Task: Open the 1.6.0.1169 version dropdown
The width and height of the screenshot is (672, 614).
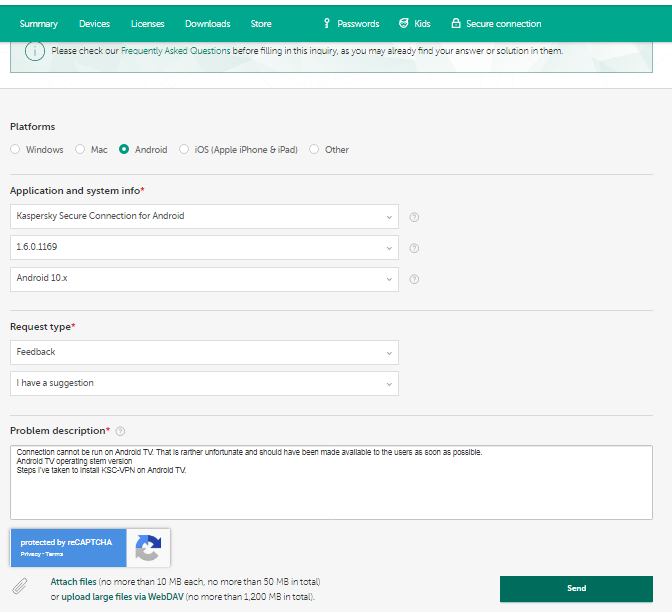Action: pos(204,247)
